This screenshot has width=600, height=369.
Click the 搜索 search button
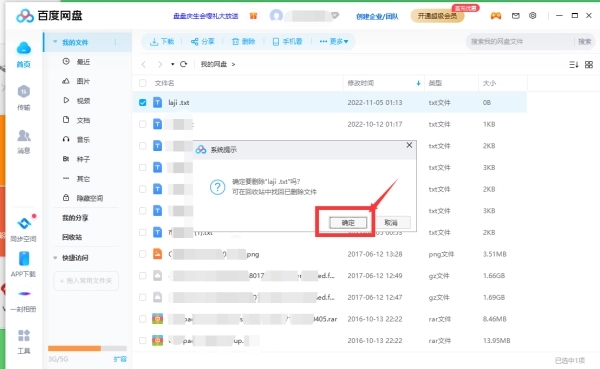[x=584, y=41]
